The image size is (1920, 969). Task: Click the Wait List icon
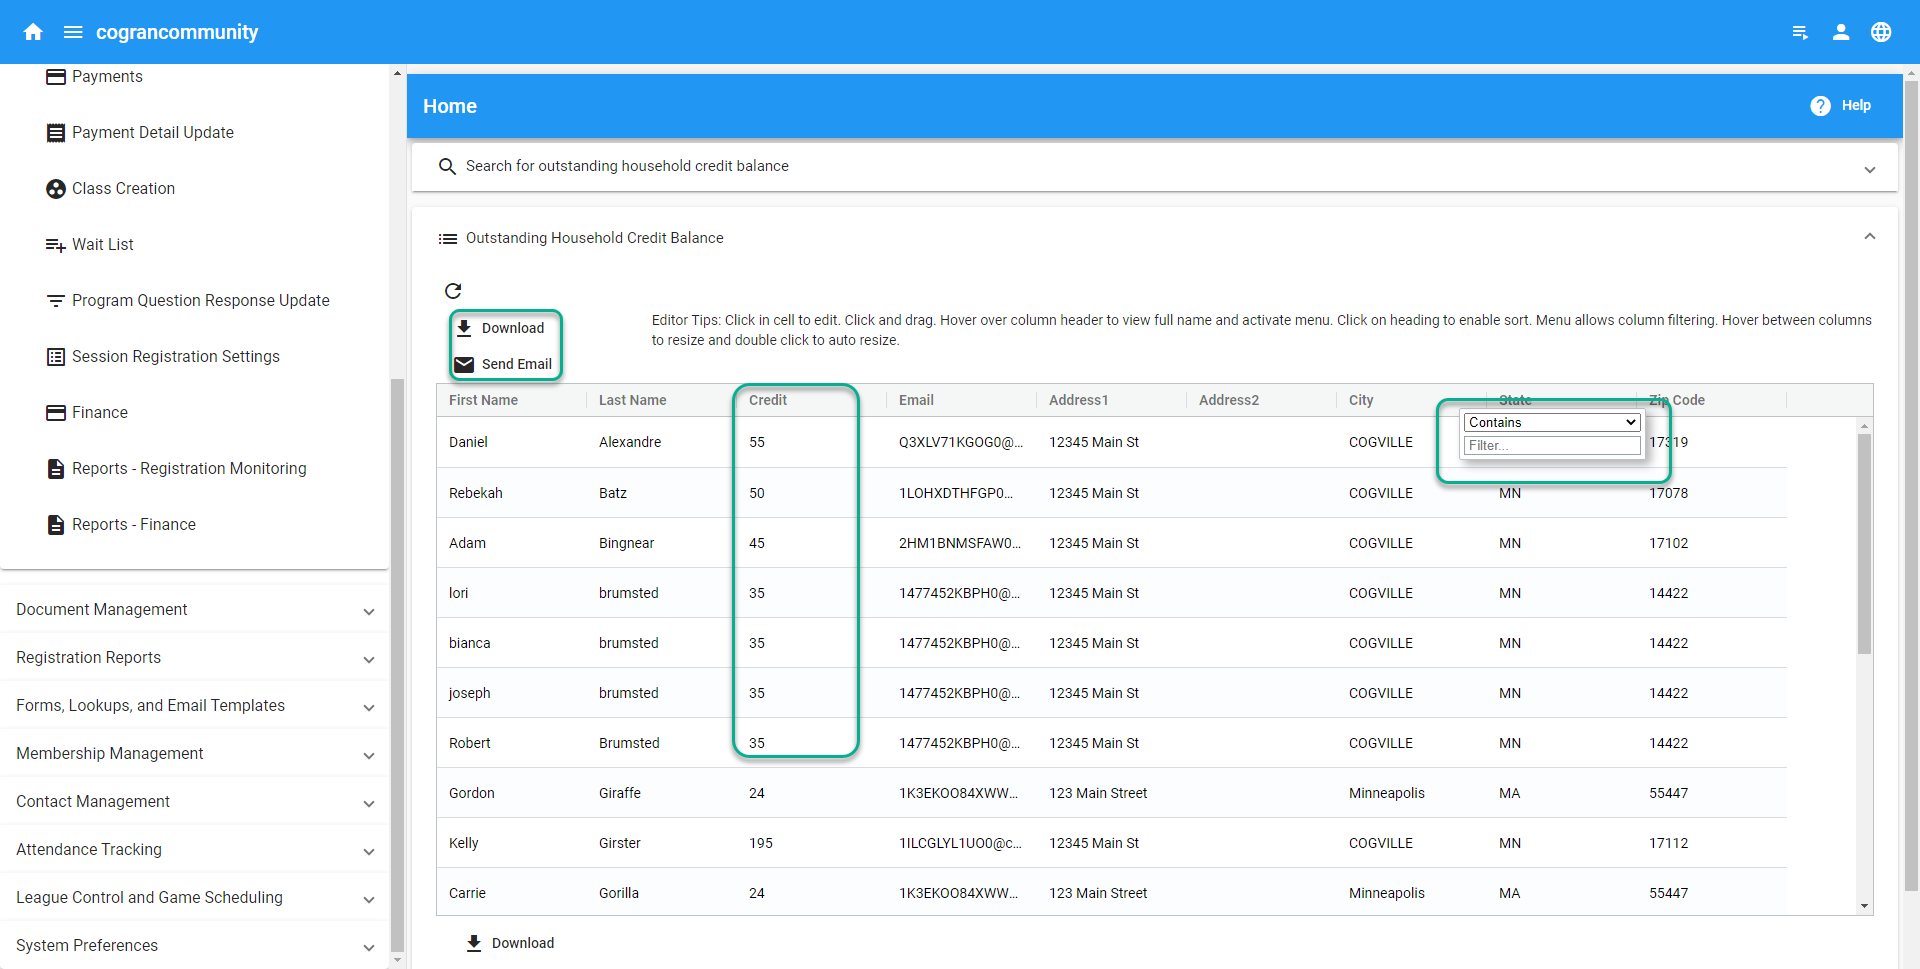click(56, 245)
